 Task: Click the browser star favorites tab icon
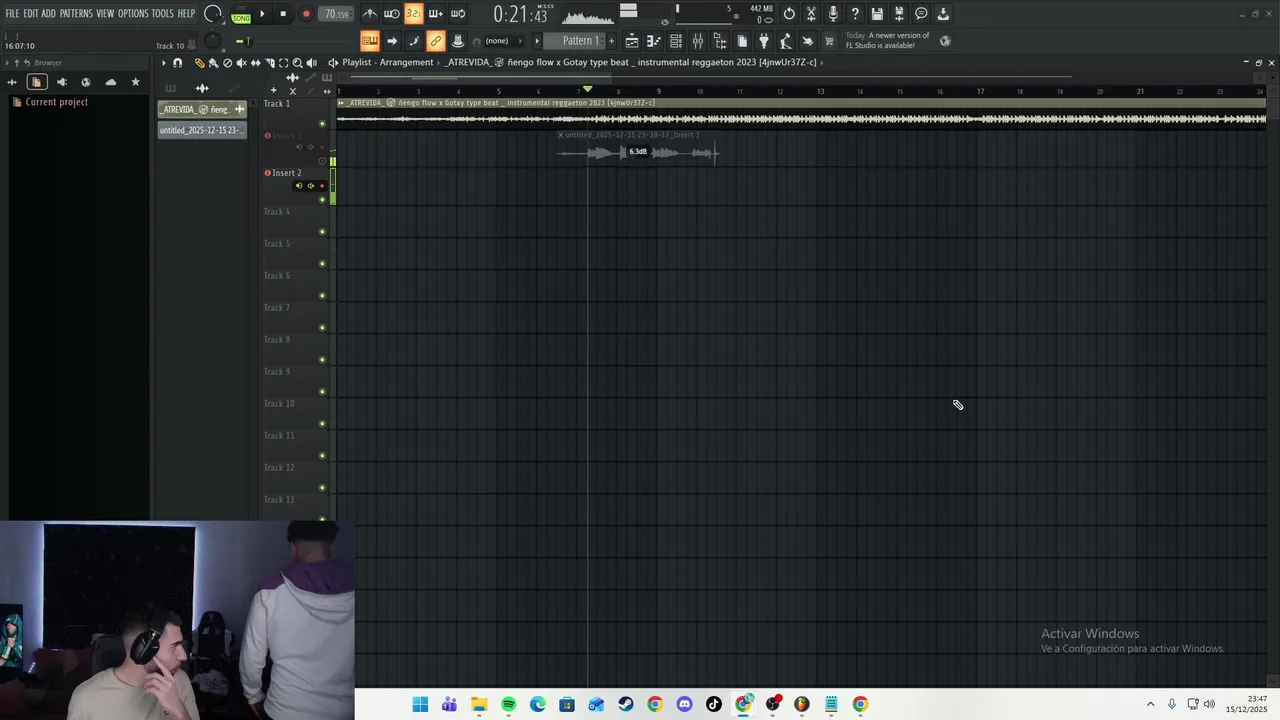(x=136, y=82)
